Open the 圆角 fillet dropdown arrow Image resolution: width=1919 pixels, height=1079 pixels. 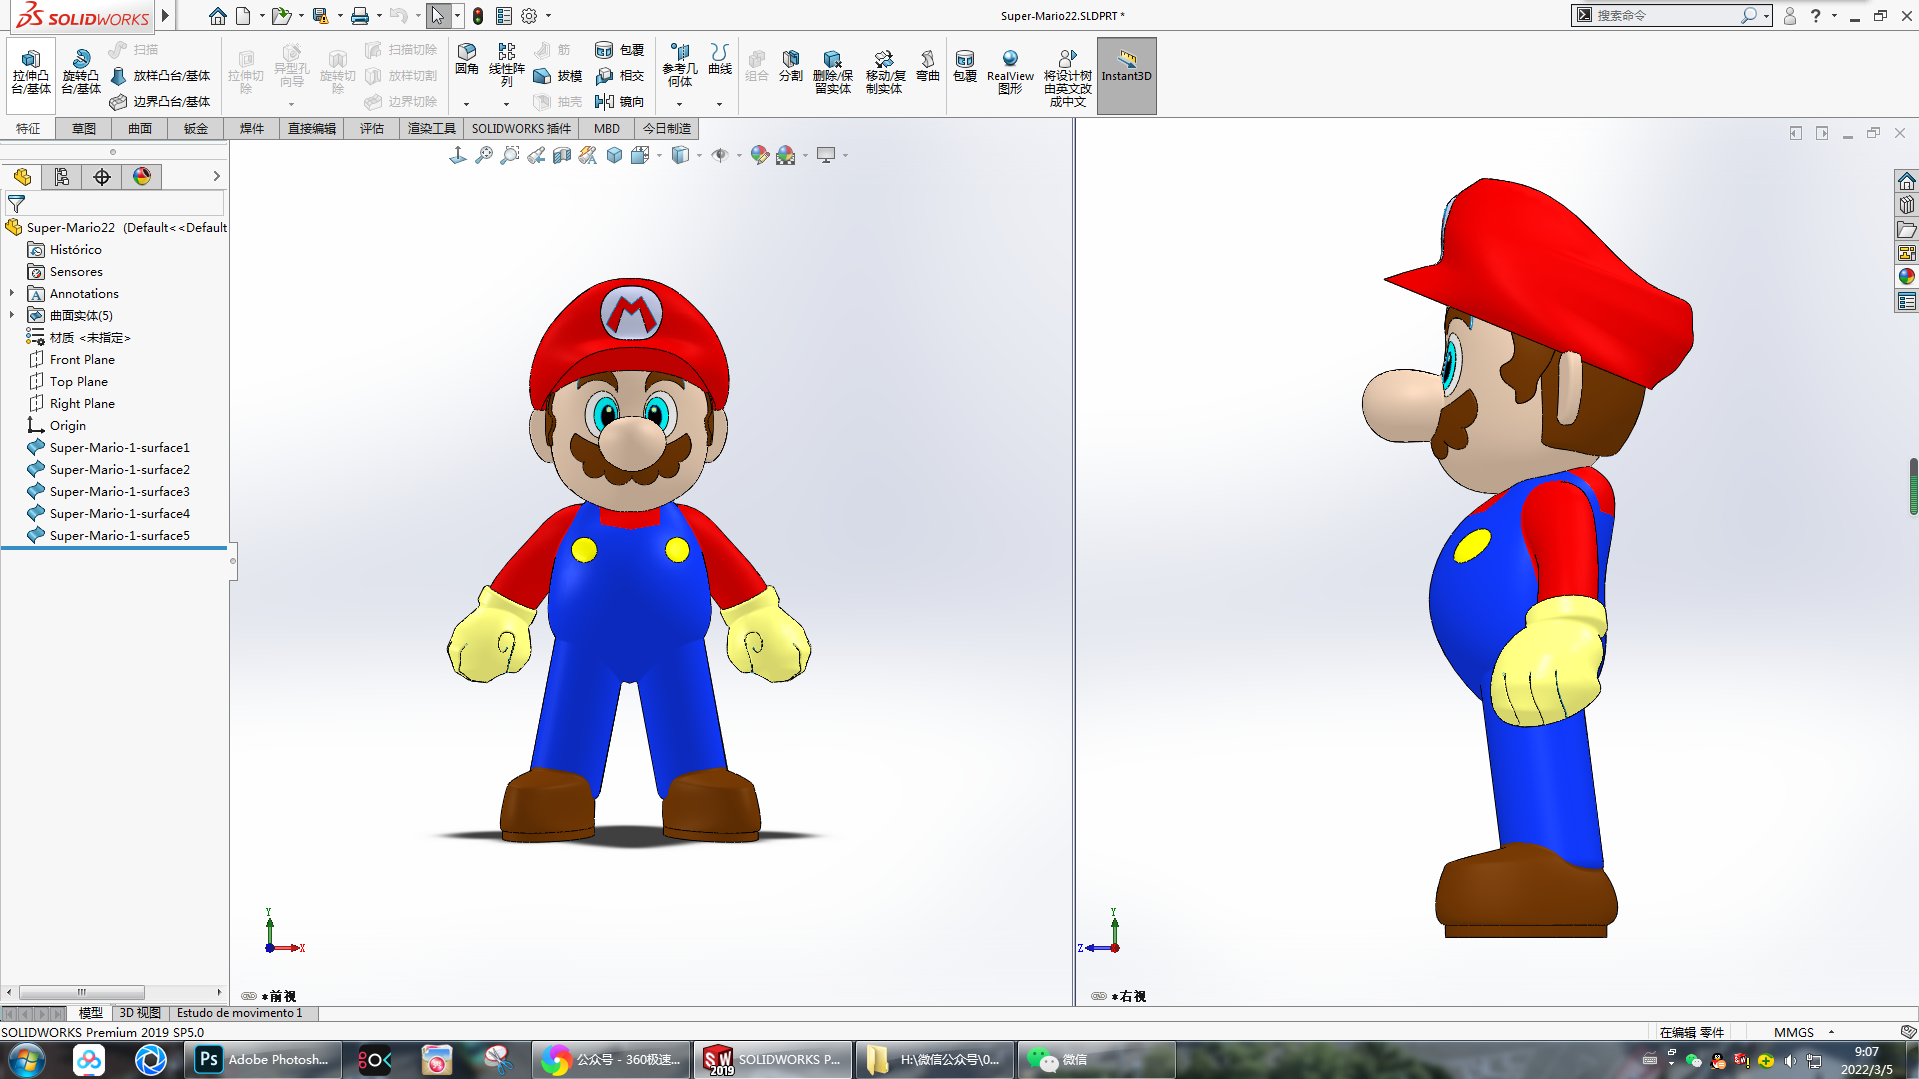(466, 104)
